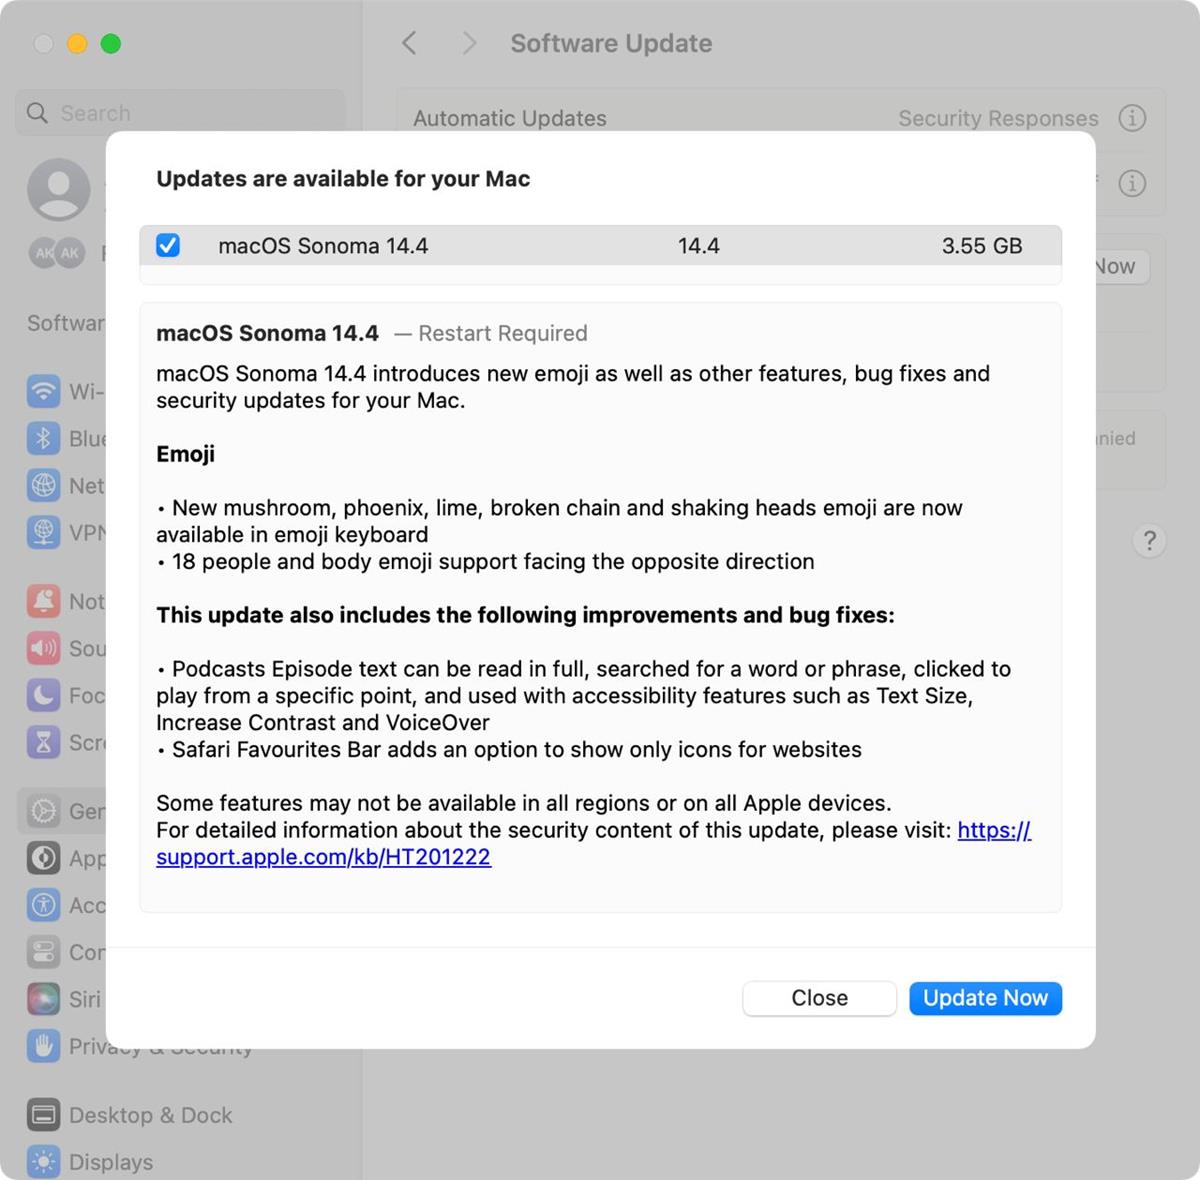This screenshot has height=1180, width=1200.
Task: Open Siri settings icon
Action: [44, 998]
